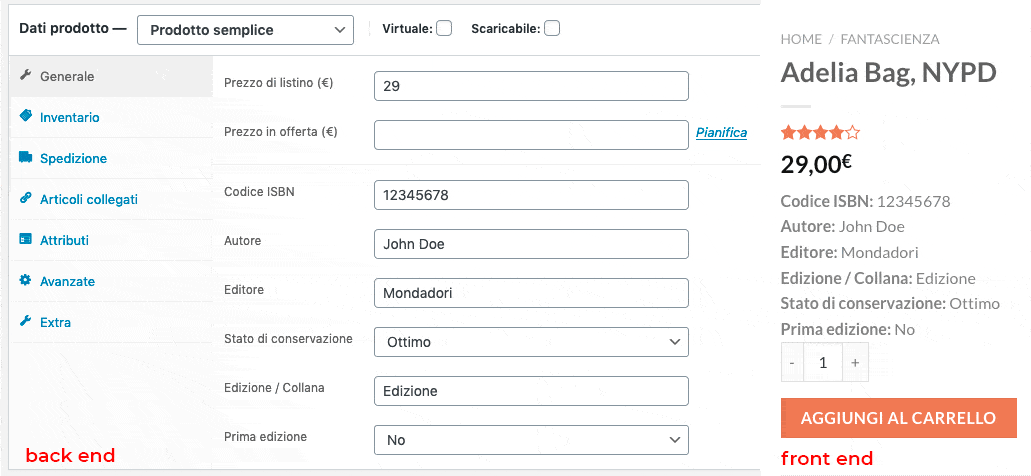Open the Prodotto semplice product type dropdown
This screenshot has width=1031, height=476.
point(245,30)
